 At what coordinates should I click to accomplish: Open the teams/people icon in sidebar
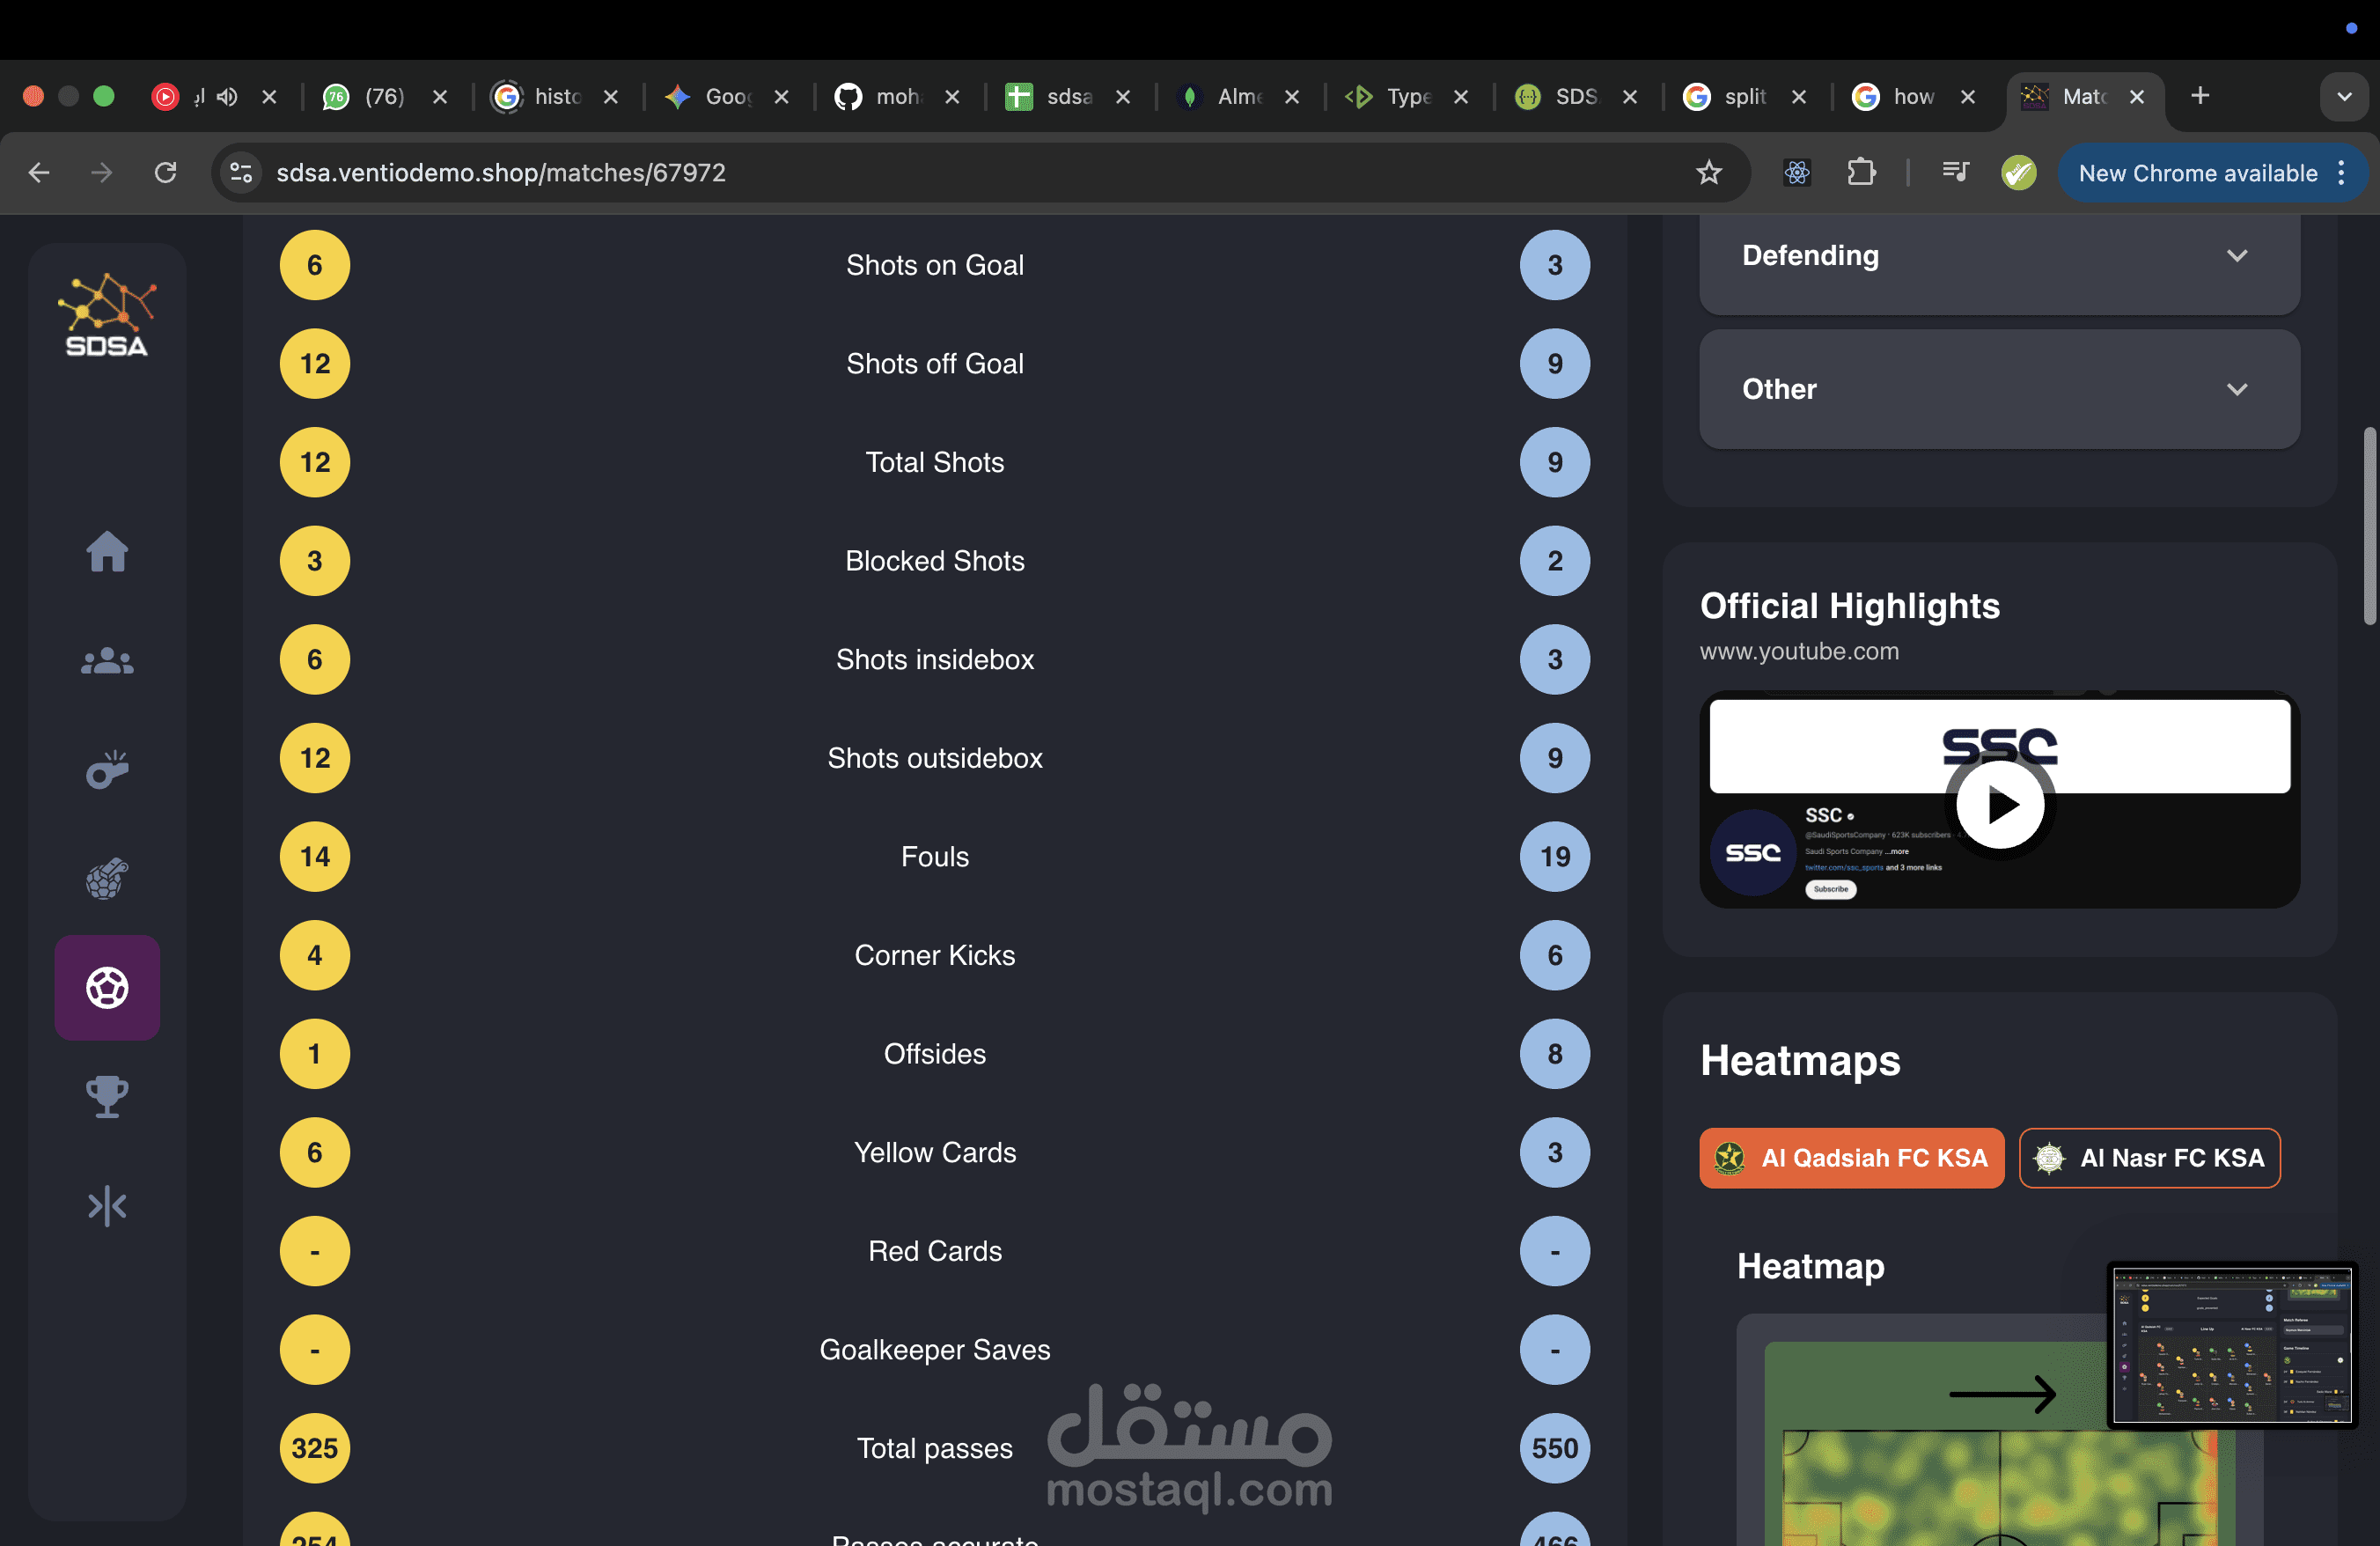click(x=107, y=661)
